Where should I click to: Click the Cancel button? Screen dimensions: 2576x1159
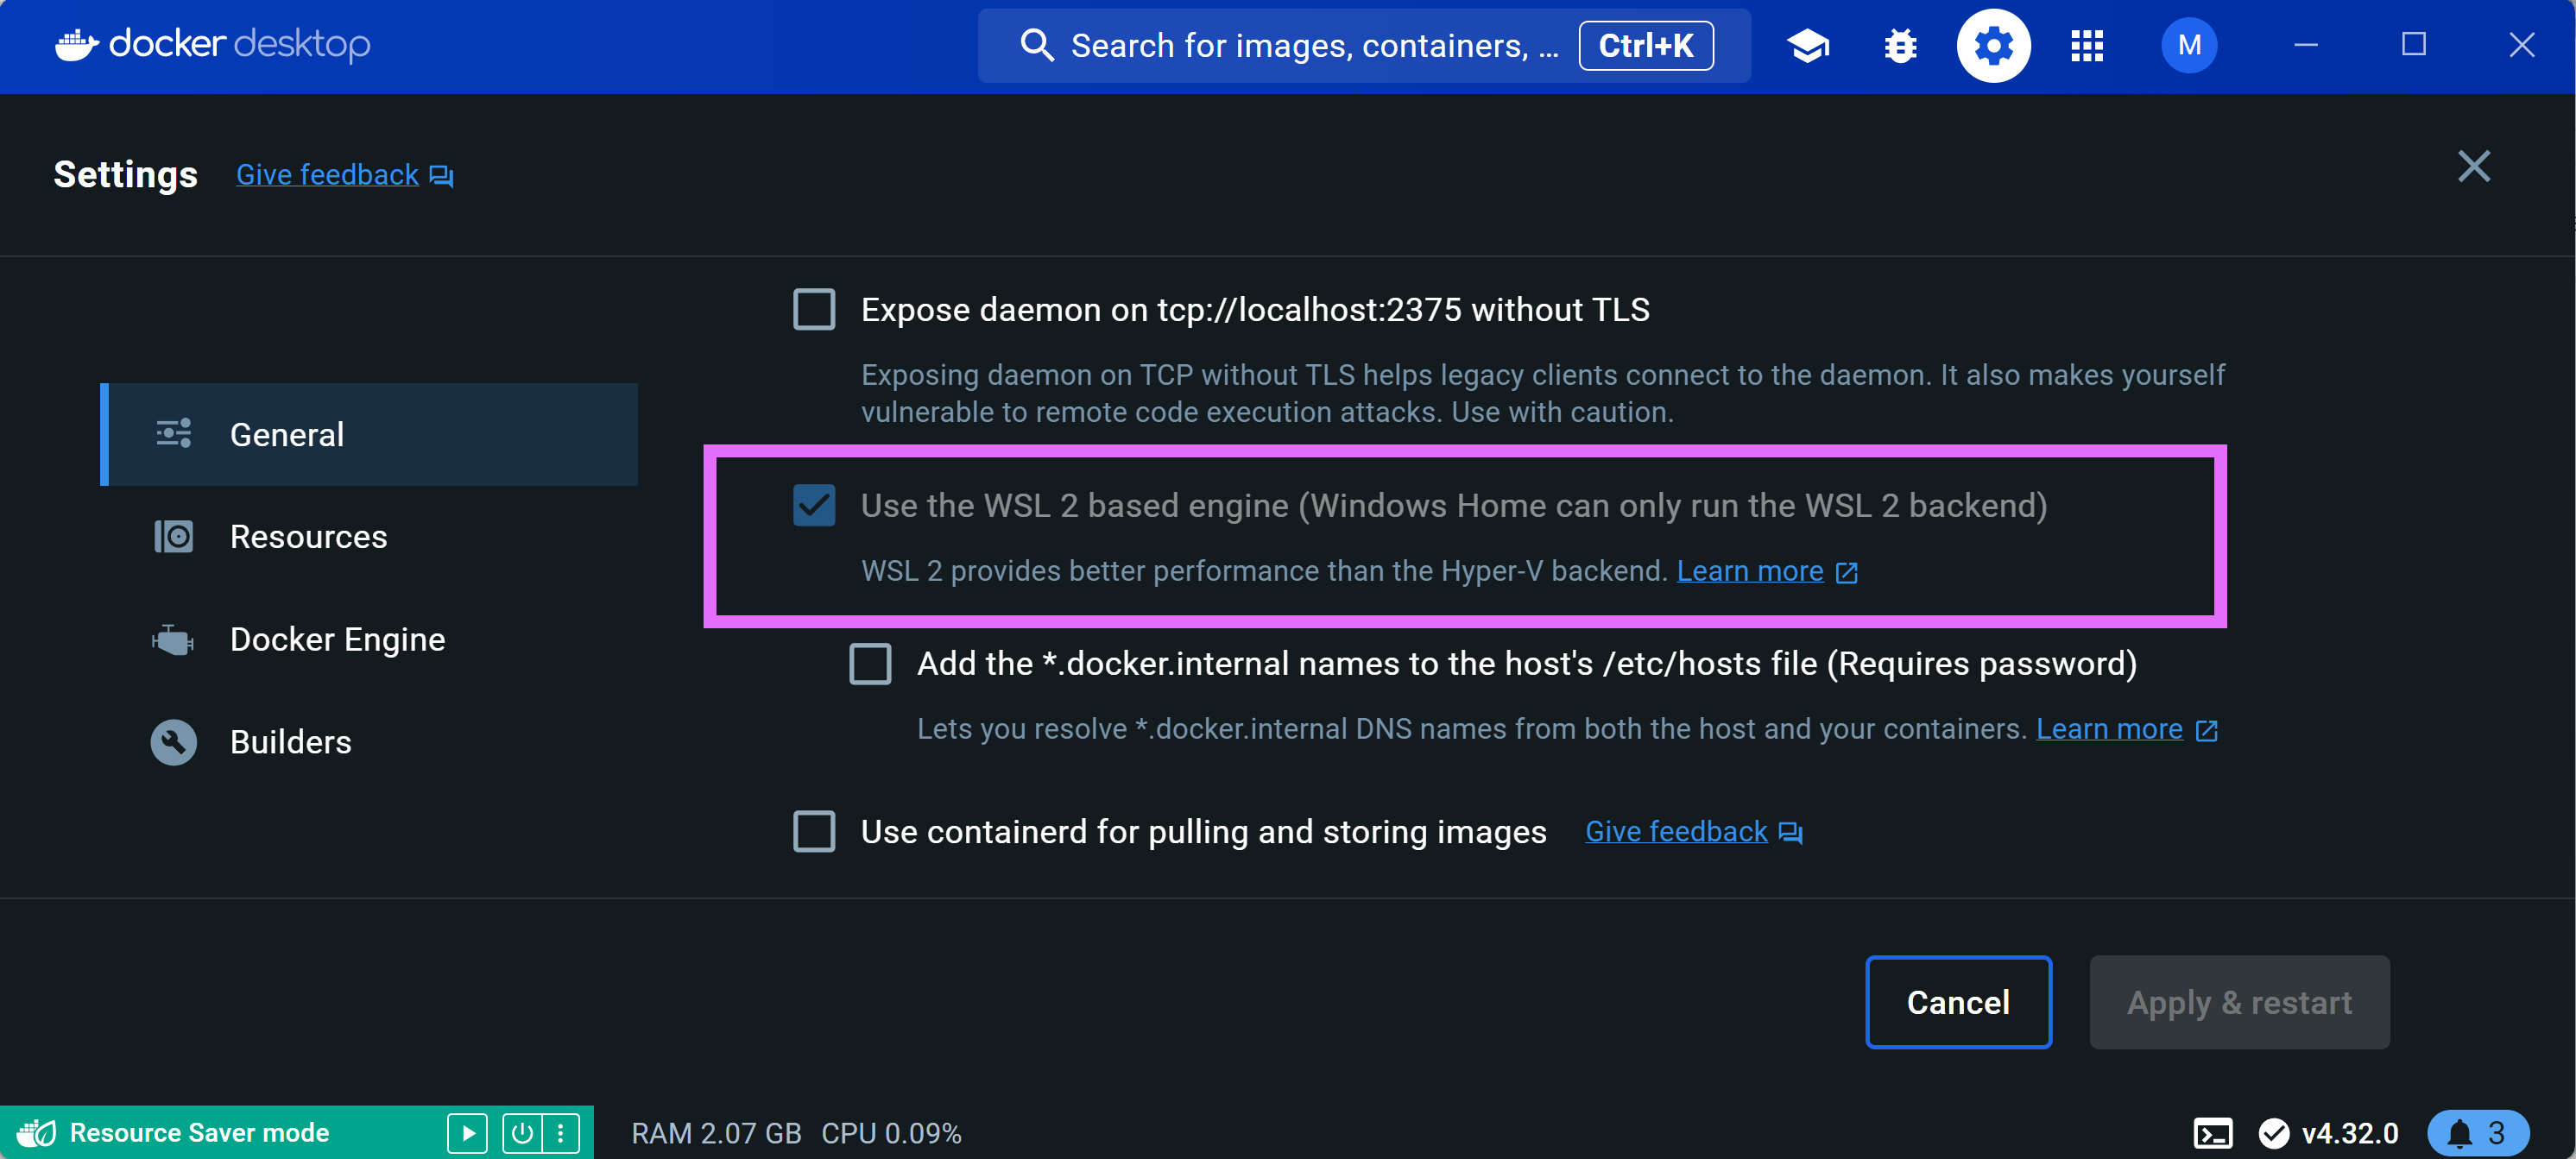coord(1958,1002)
